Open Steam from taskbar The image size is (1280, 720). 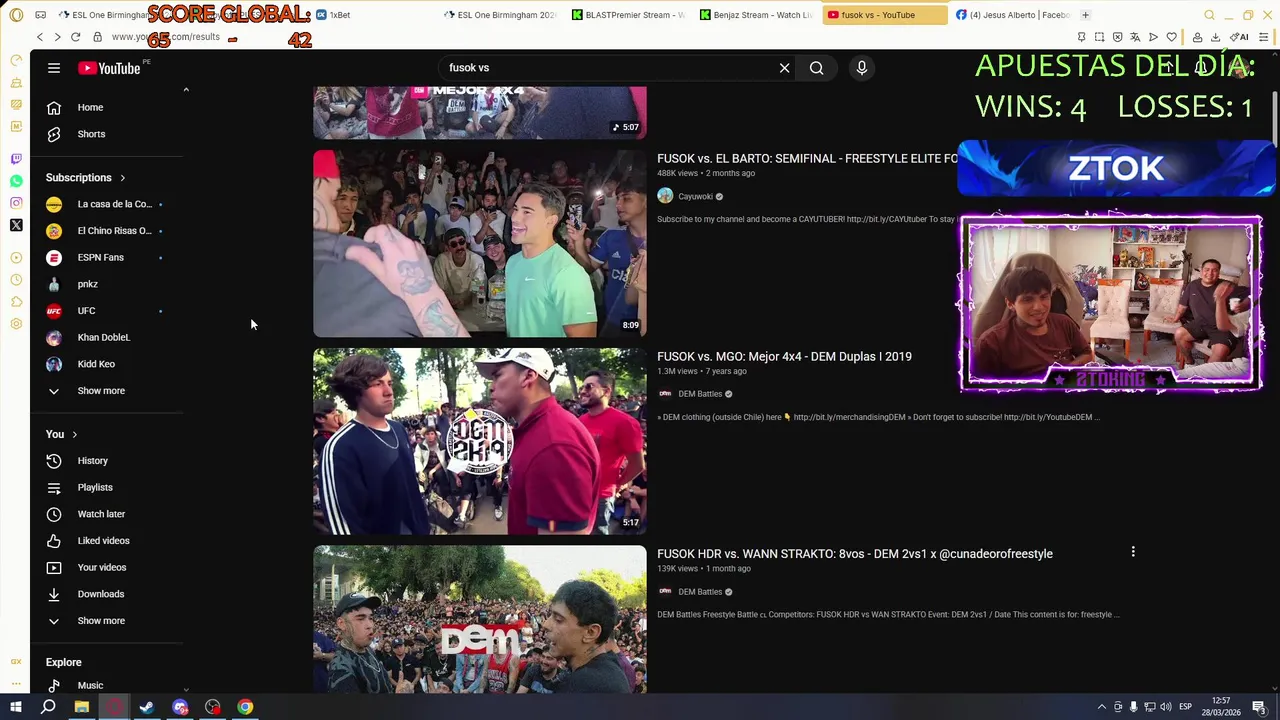pos(147,707)
